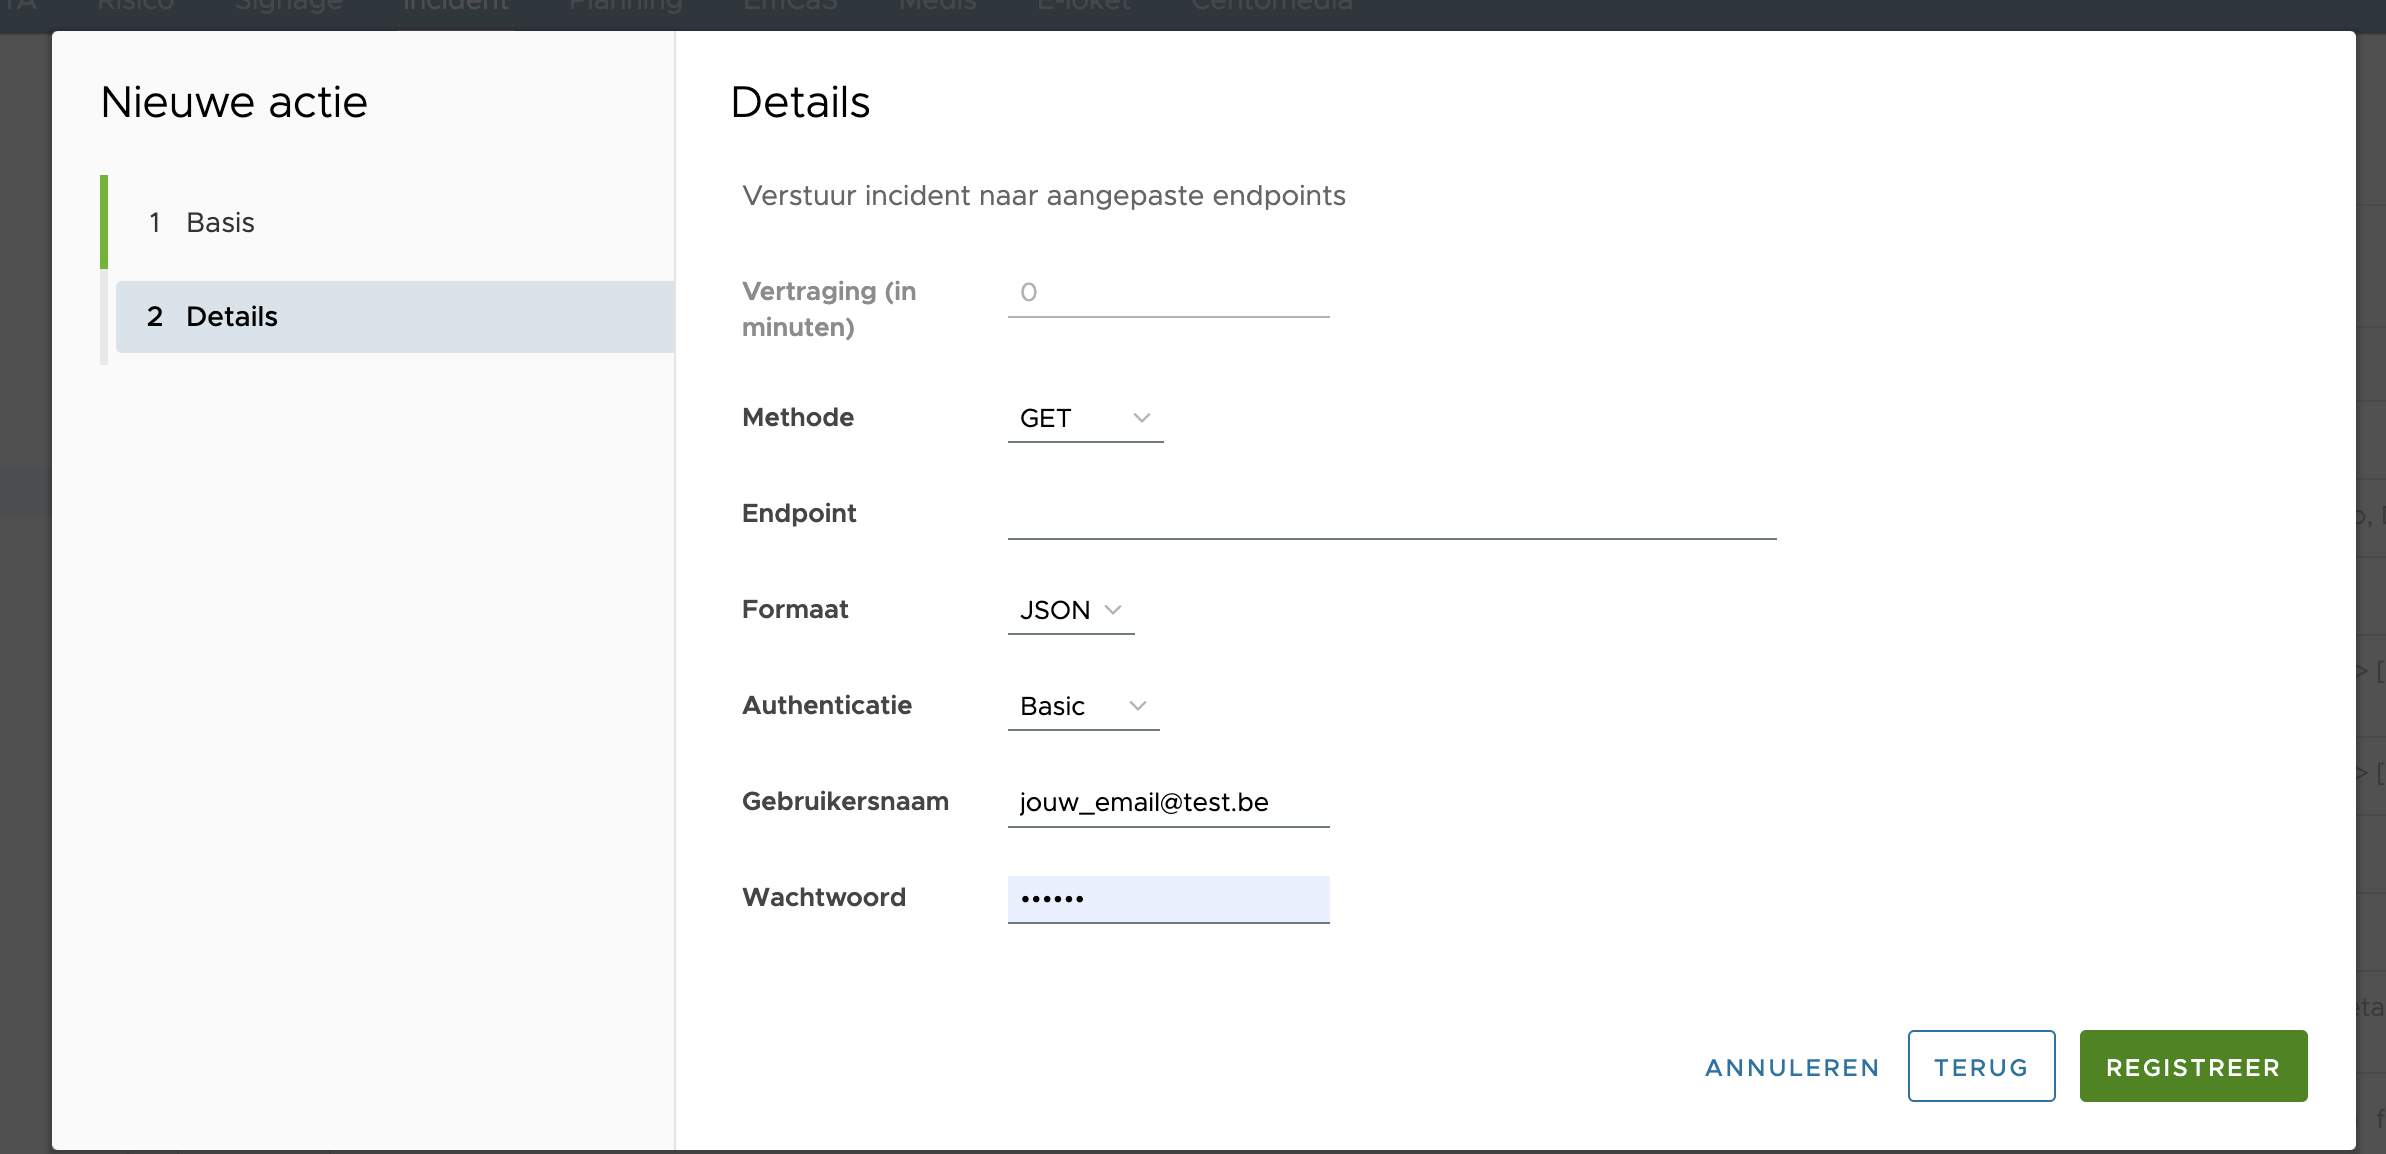
Task: Open the Incident module in the top bar
Action: click(456, 6)
